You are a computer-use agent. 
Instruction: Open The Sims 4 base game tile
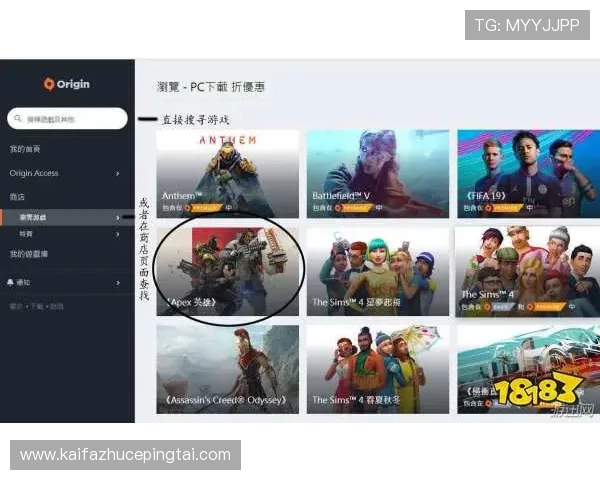528,271
